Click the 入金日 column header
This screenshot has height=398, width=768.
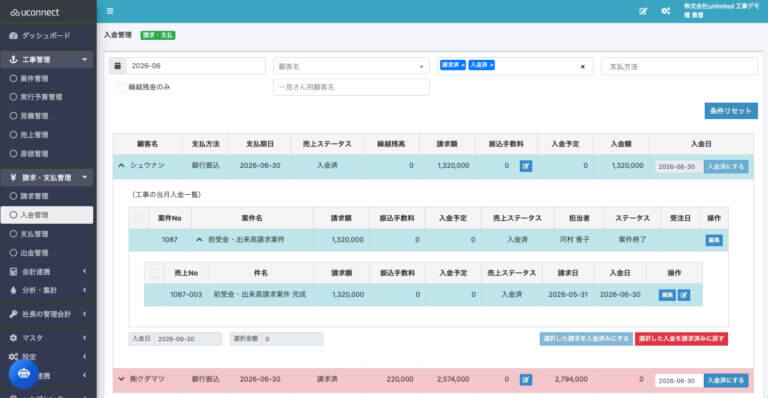(x=701, y=144)
